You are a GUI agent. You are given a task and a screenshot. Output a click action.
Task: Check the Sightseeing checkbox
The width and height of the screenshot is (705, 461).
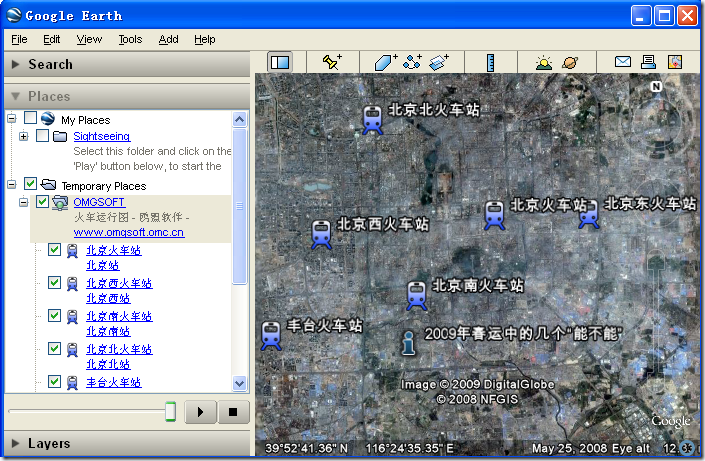42,135
